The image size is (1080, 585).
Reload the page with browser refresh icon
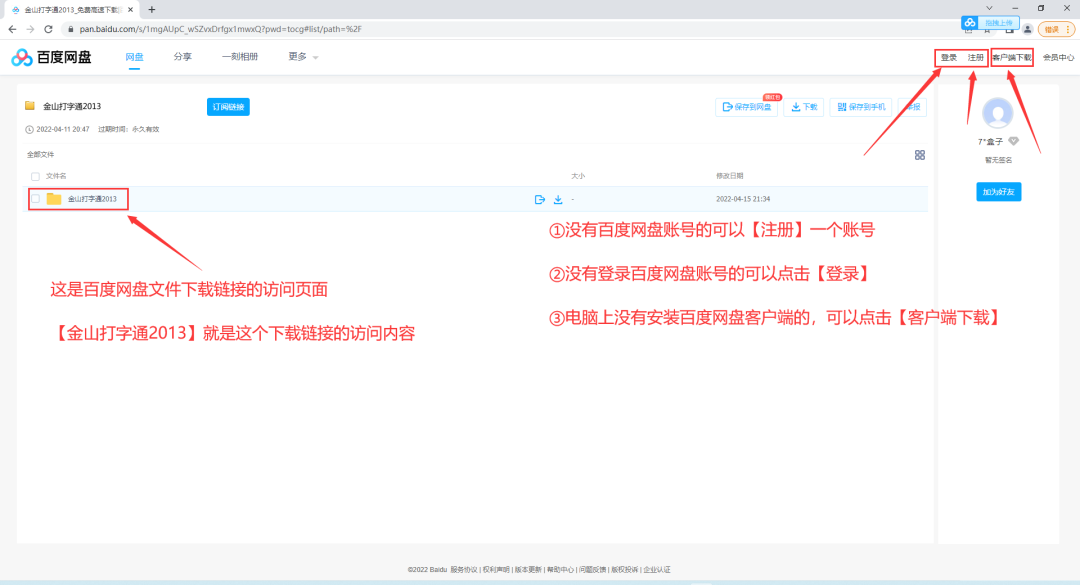click(x=46, y=29)
